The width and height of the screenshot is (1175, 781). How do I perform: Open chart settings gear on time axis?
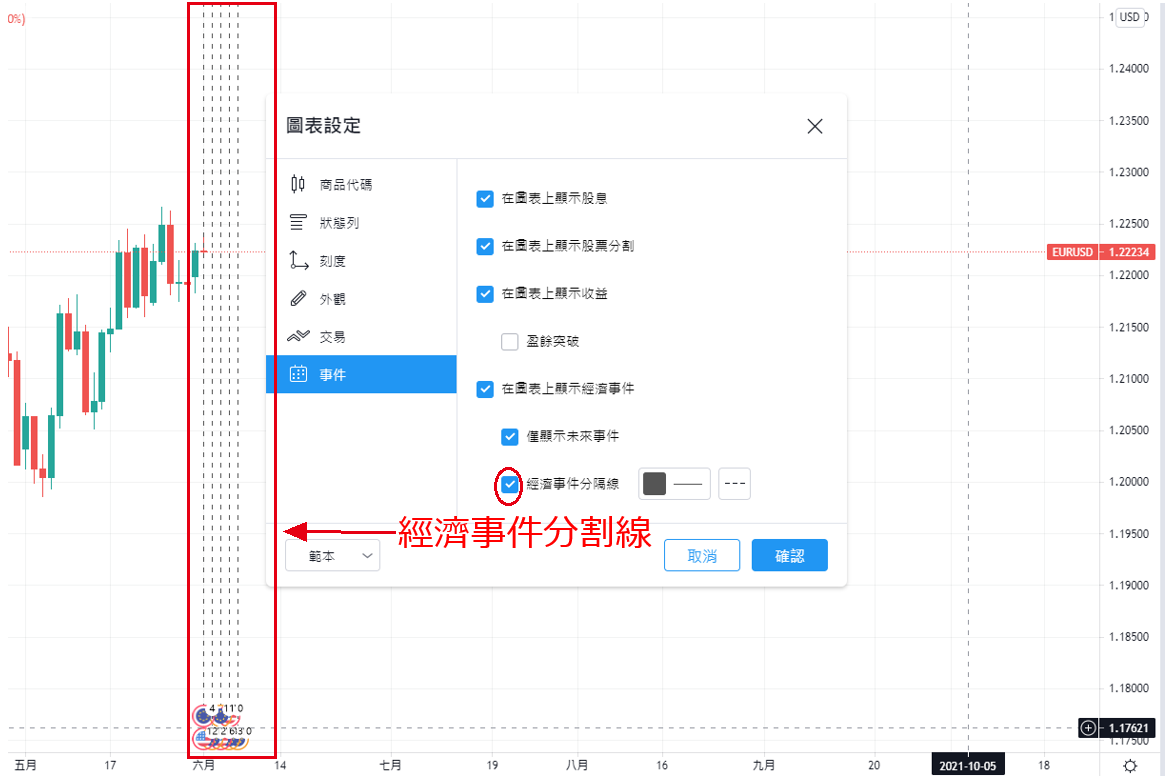1130,766
